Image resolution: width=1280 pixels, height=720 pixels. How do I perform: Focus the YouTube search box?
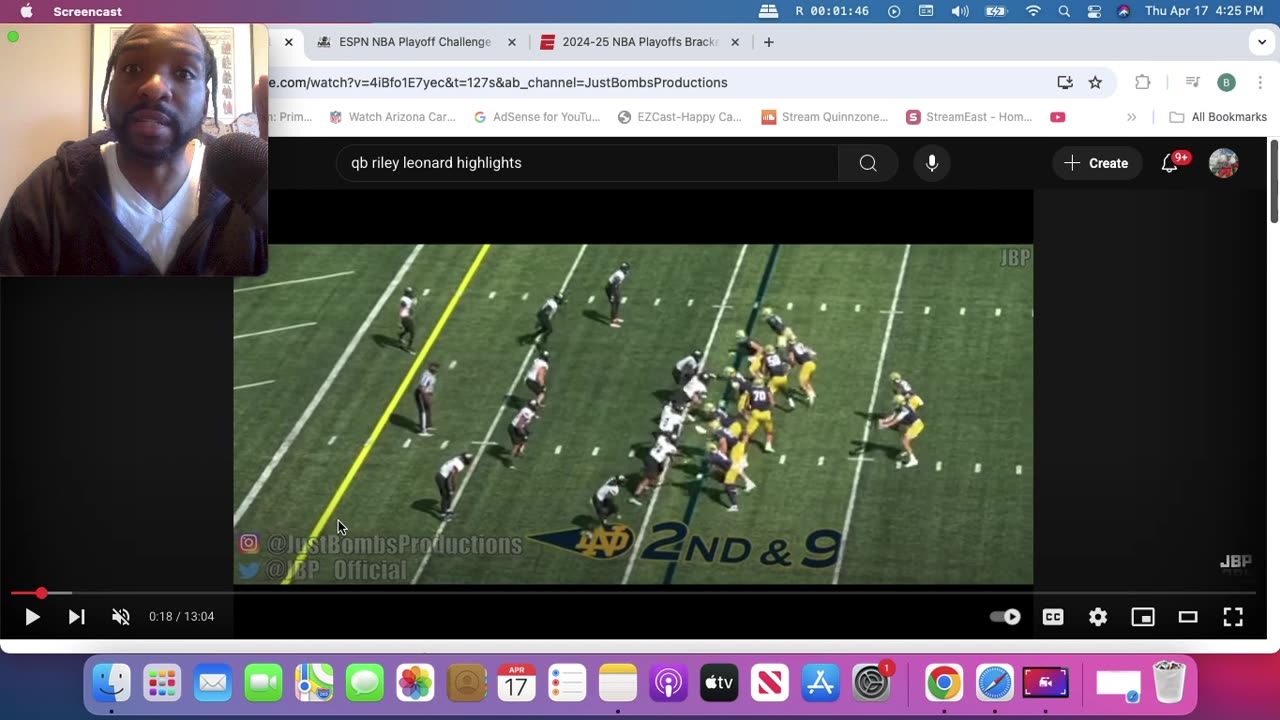coord(588,163)
